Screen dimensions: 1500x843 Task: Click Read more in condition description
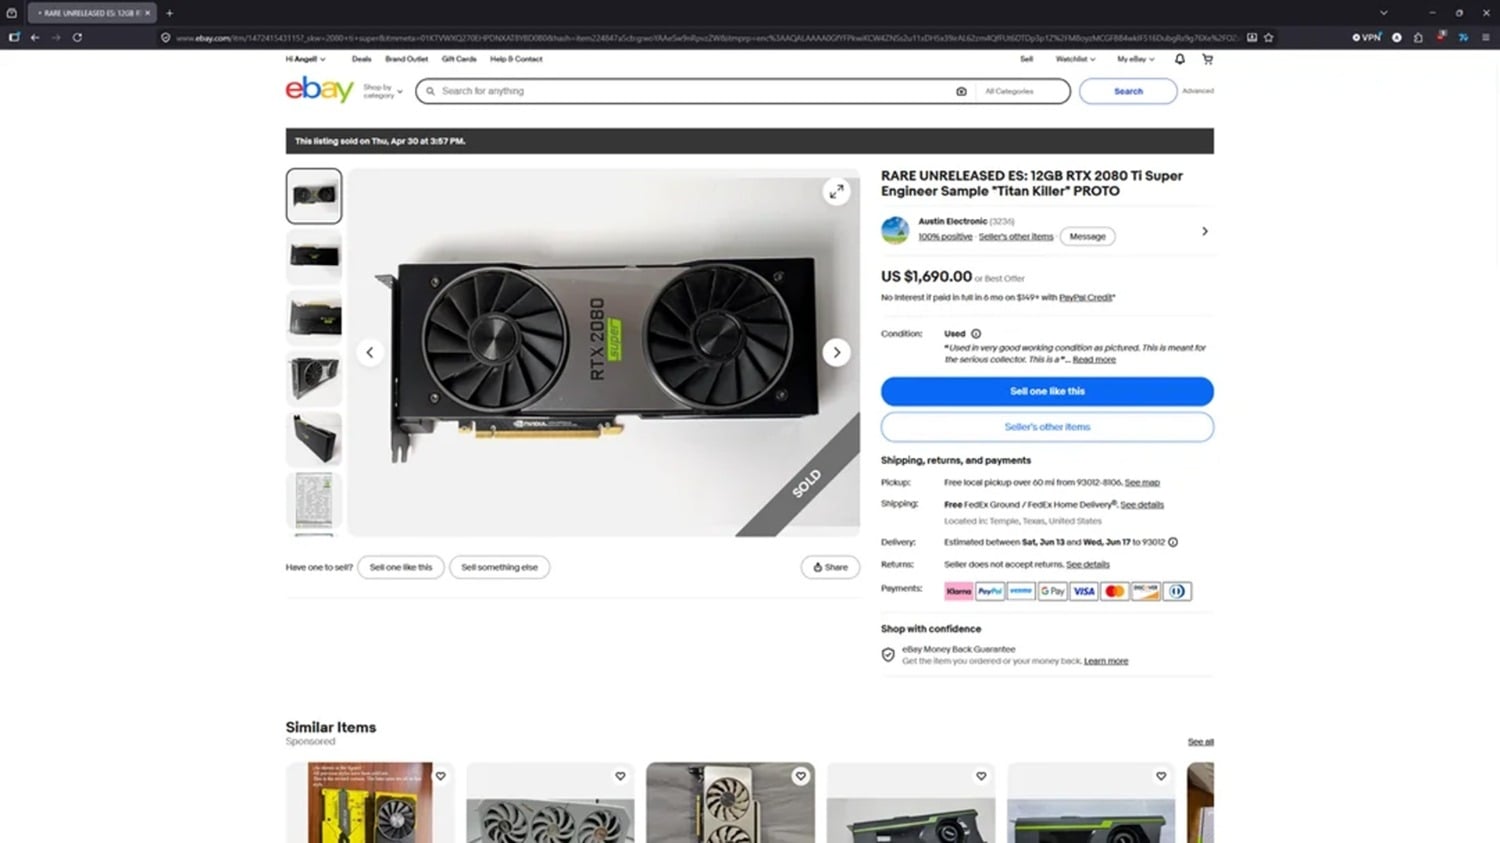[1094, 360]
